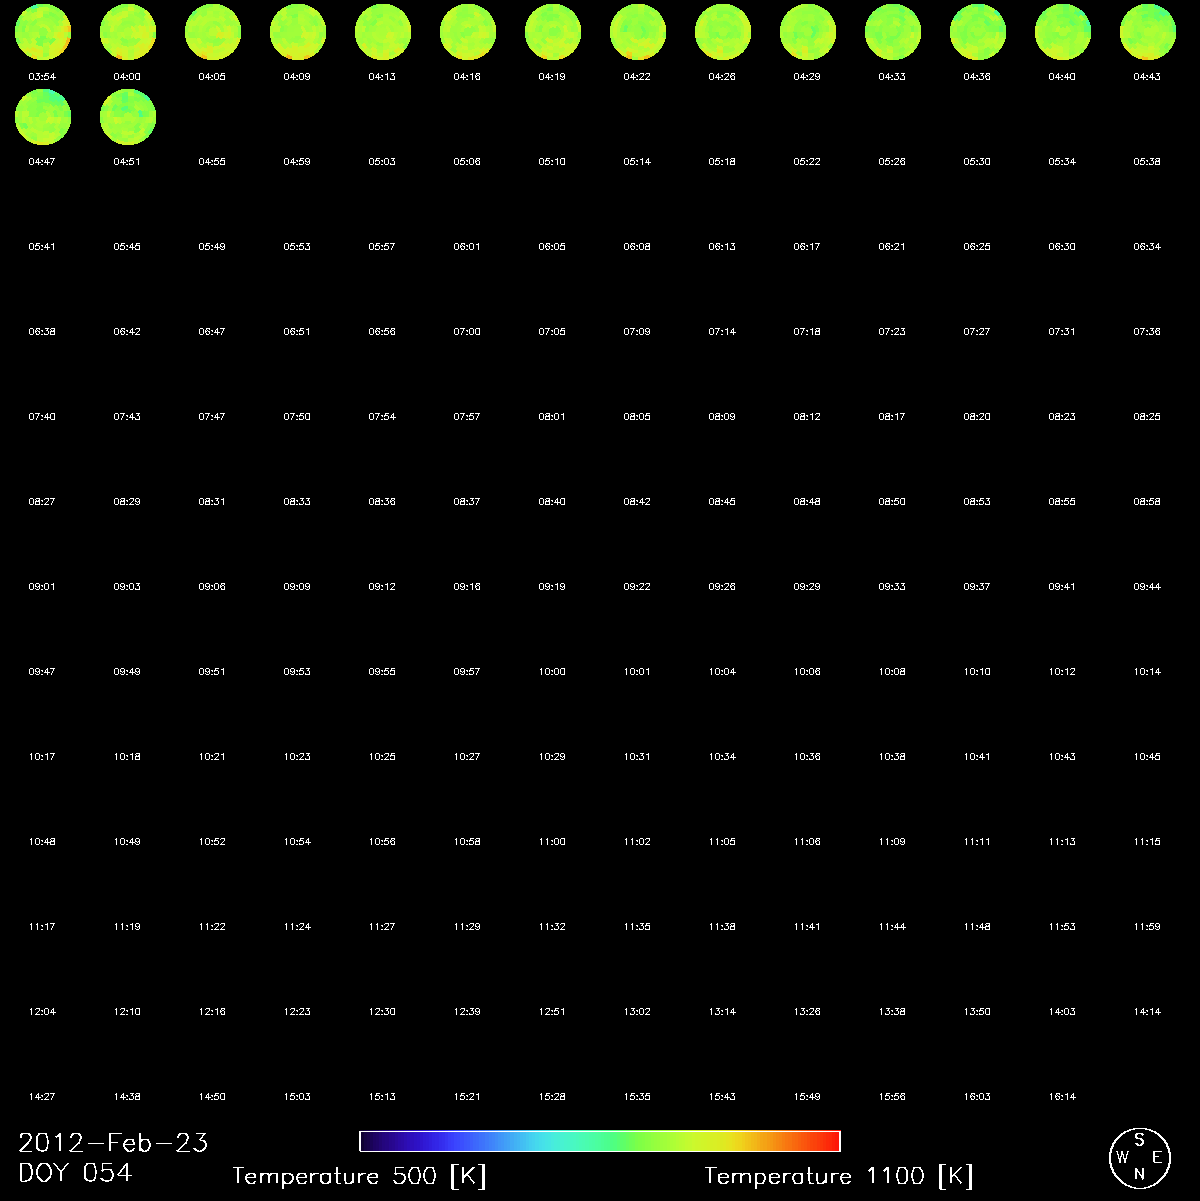Click the 05:22 timestamp
The width and height of the screenshot is (1200, 1201).
(807, 161)
